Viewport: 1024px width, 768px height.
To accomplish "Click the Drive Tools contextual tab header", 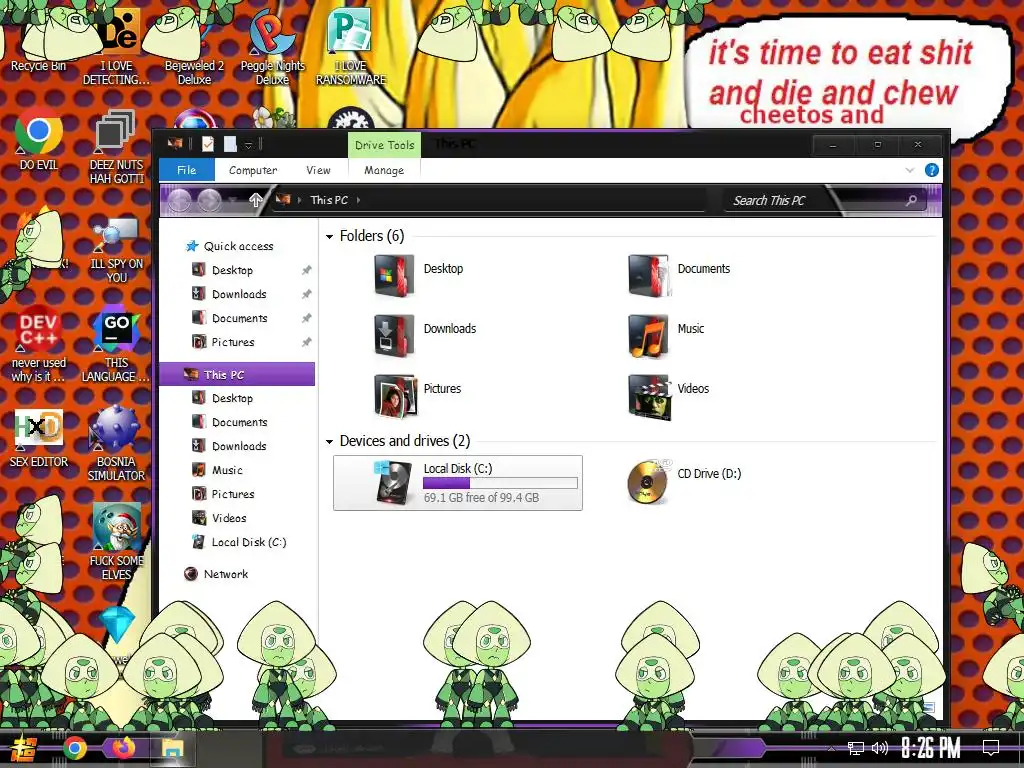I will pyautogui.click(x=384, y=145).
